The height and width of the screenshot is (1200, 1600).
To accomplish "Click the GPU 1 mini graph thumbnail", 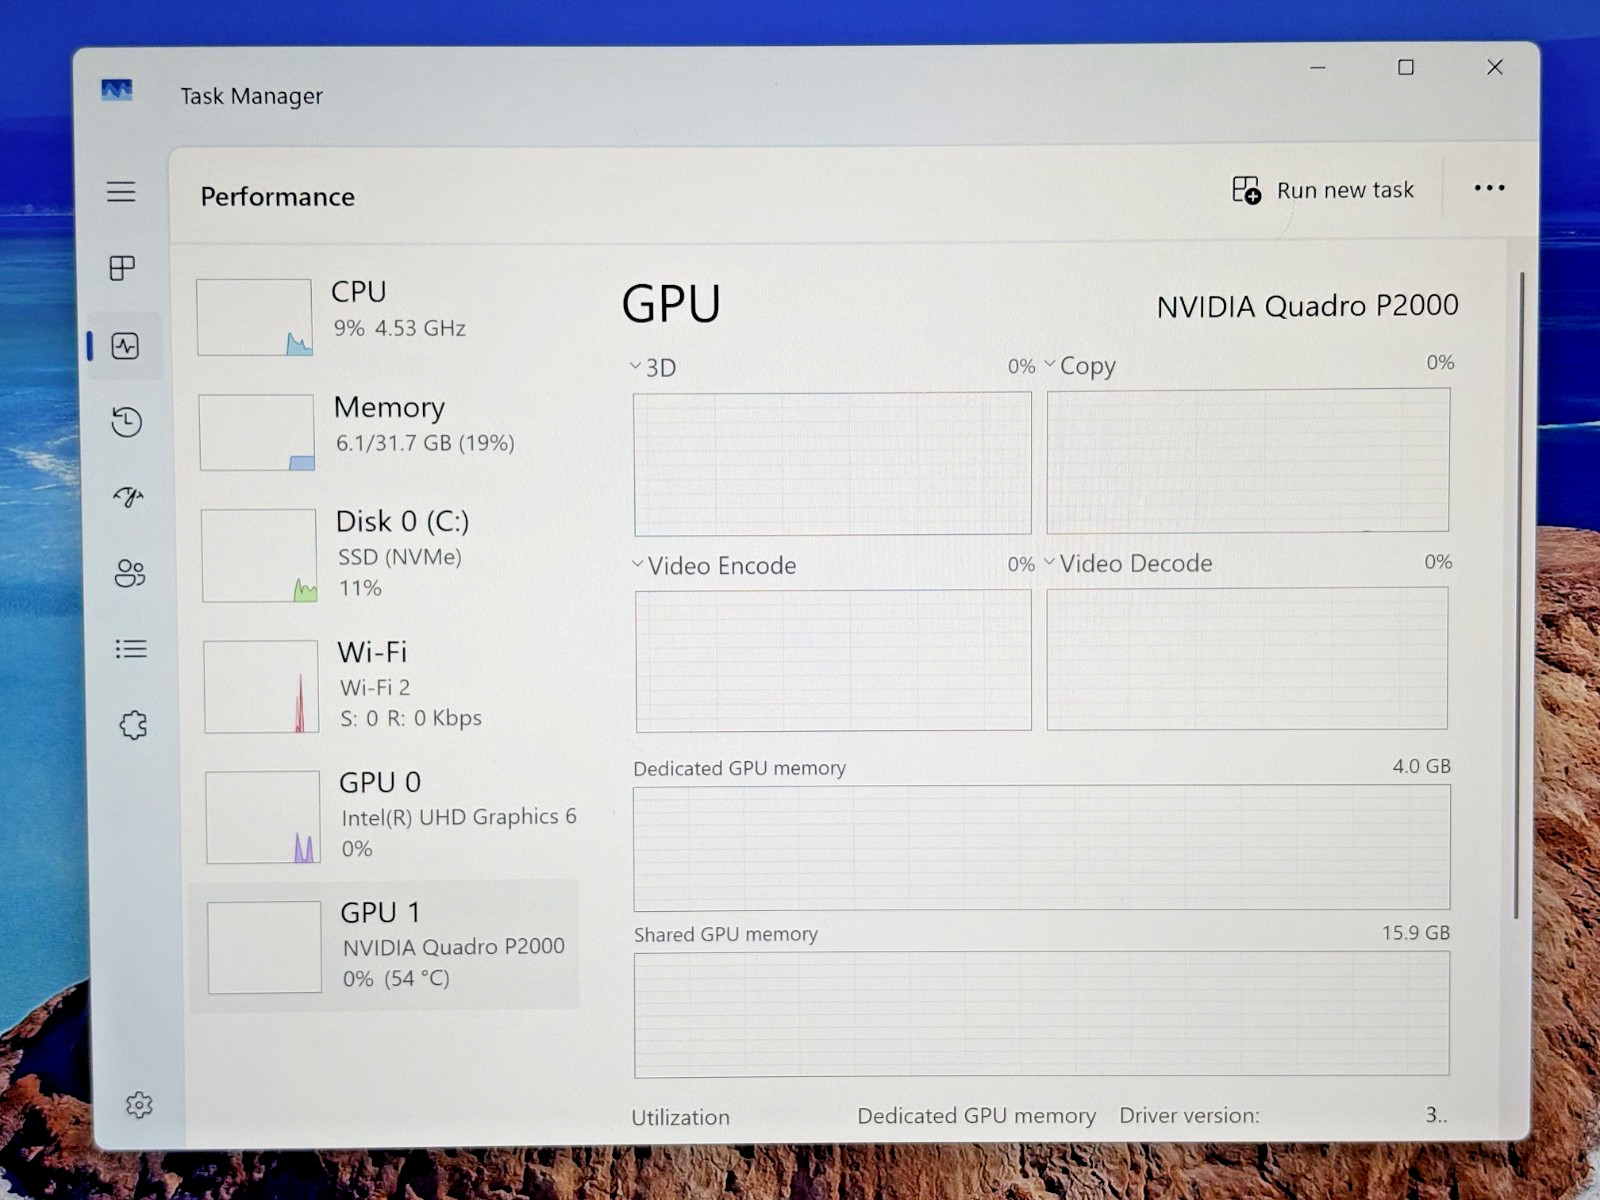I will coord(264,947).
